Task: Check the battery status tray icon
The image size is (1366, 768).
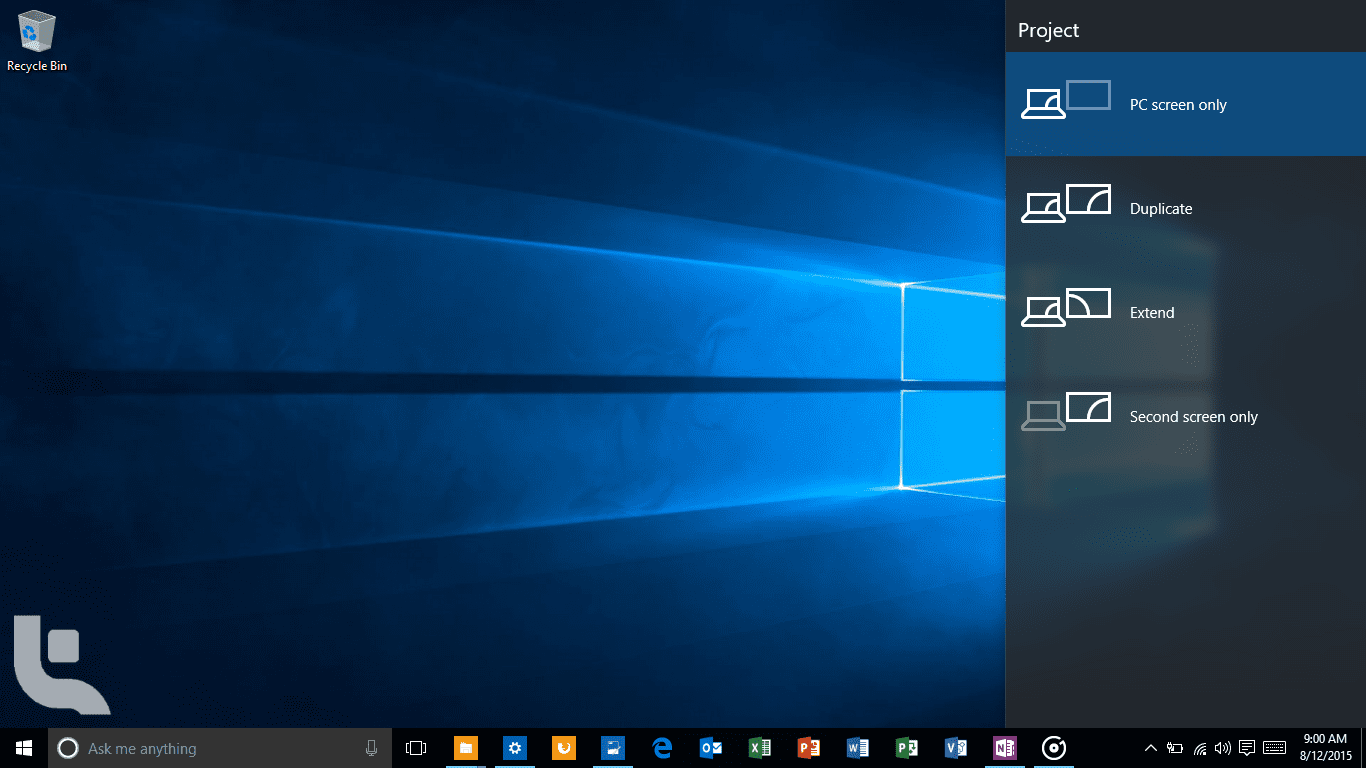Action: point(1175,748)
